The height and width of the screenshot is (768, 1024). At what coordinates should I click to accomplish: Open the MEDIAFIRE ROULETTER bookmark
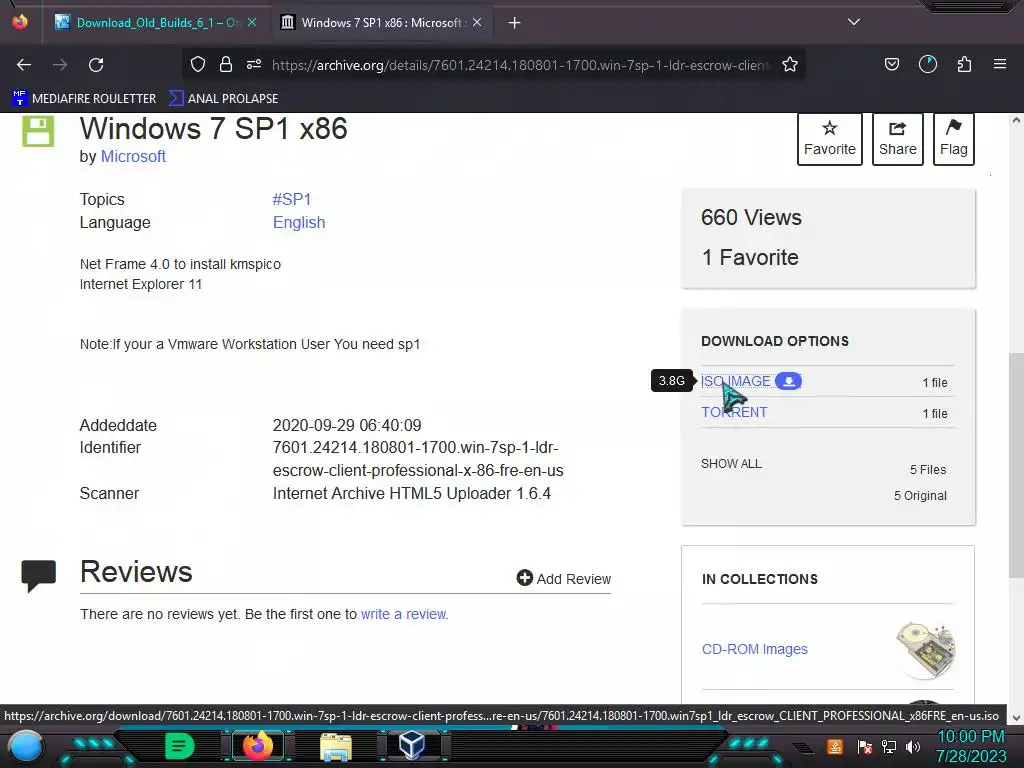pyautogui.click(x=84, y=99)
